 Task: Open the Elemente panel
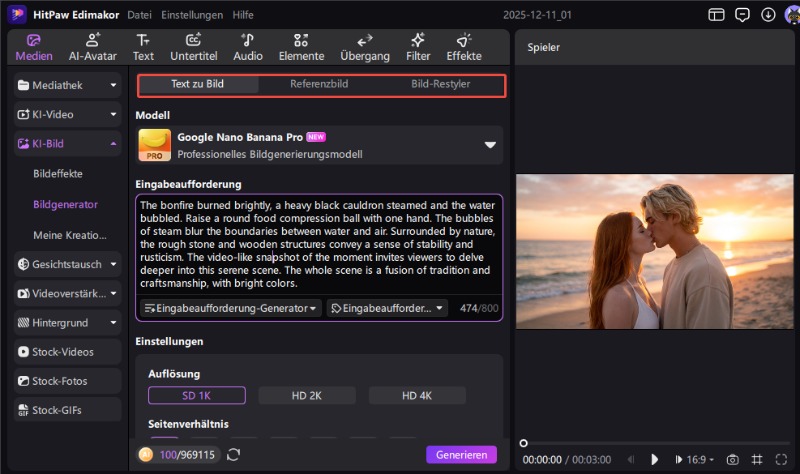click(301, 47)
